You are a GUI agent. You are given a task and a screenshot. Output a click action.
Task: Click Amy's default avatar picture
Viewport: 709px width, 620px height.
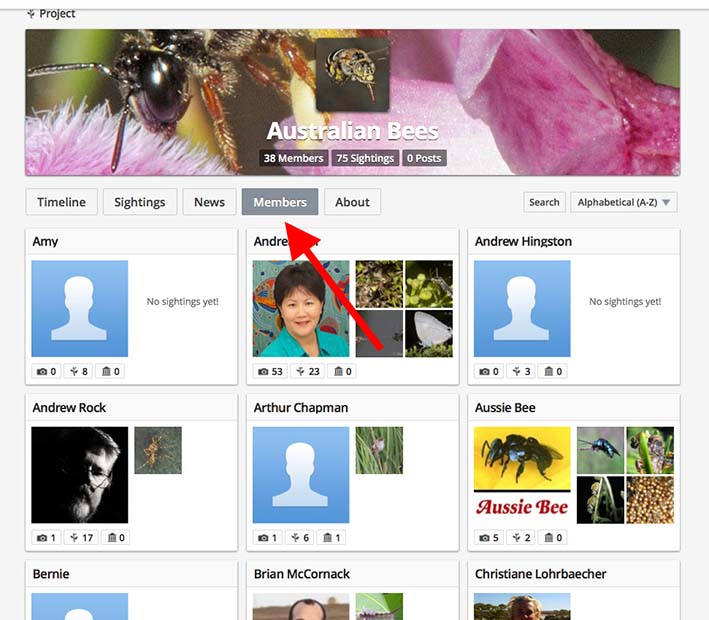[80, 308]
